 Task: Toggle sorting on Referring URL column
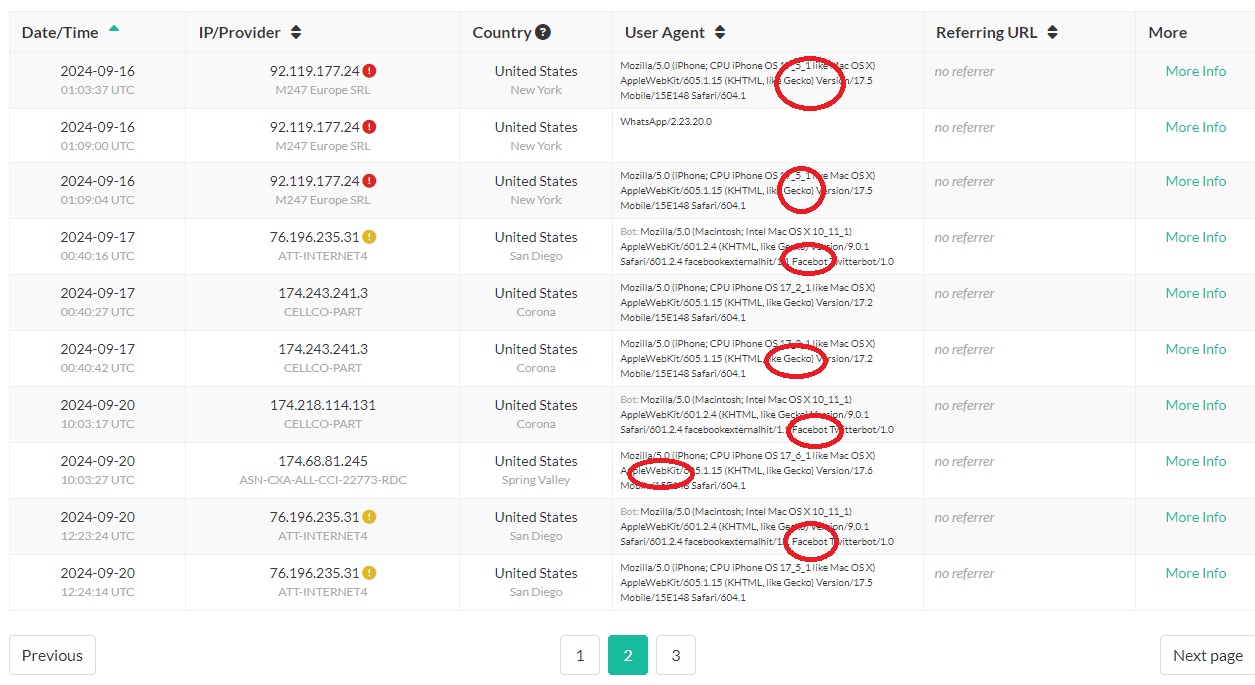tap(1053, 31)
